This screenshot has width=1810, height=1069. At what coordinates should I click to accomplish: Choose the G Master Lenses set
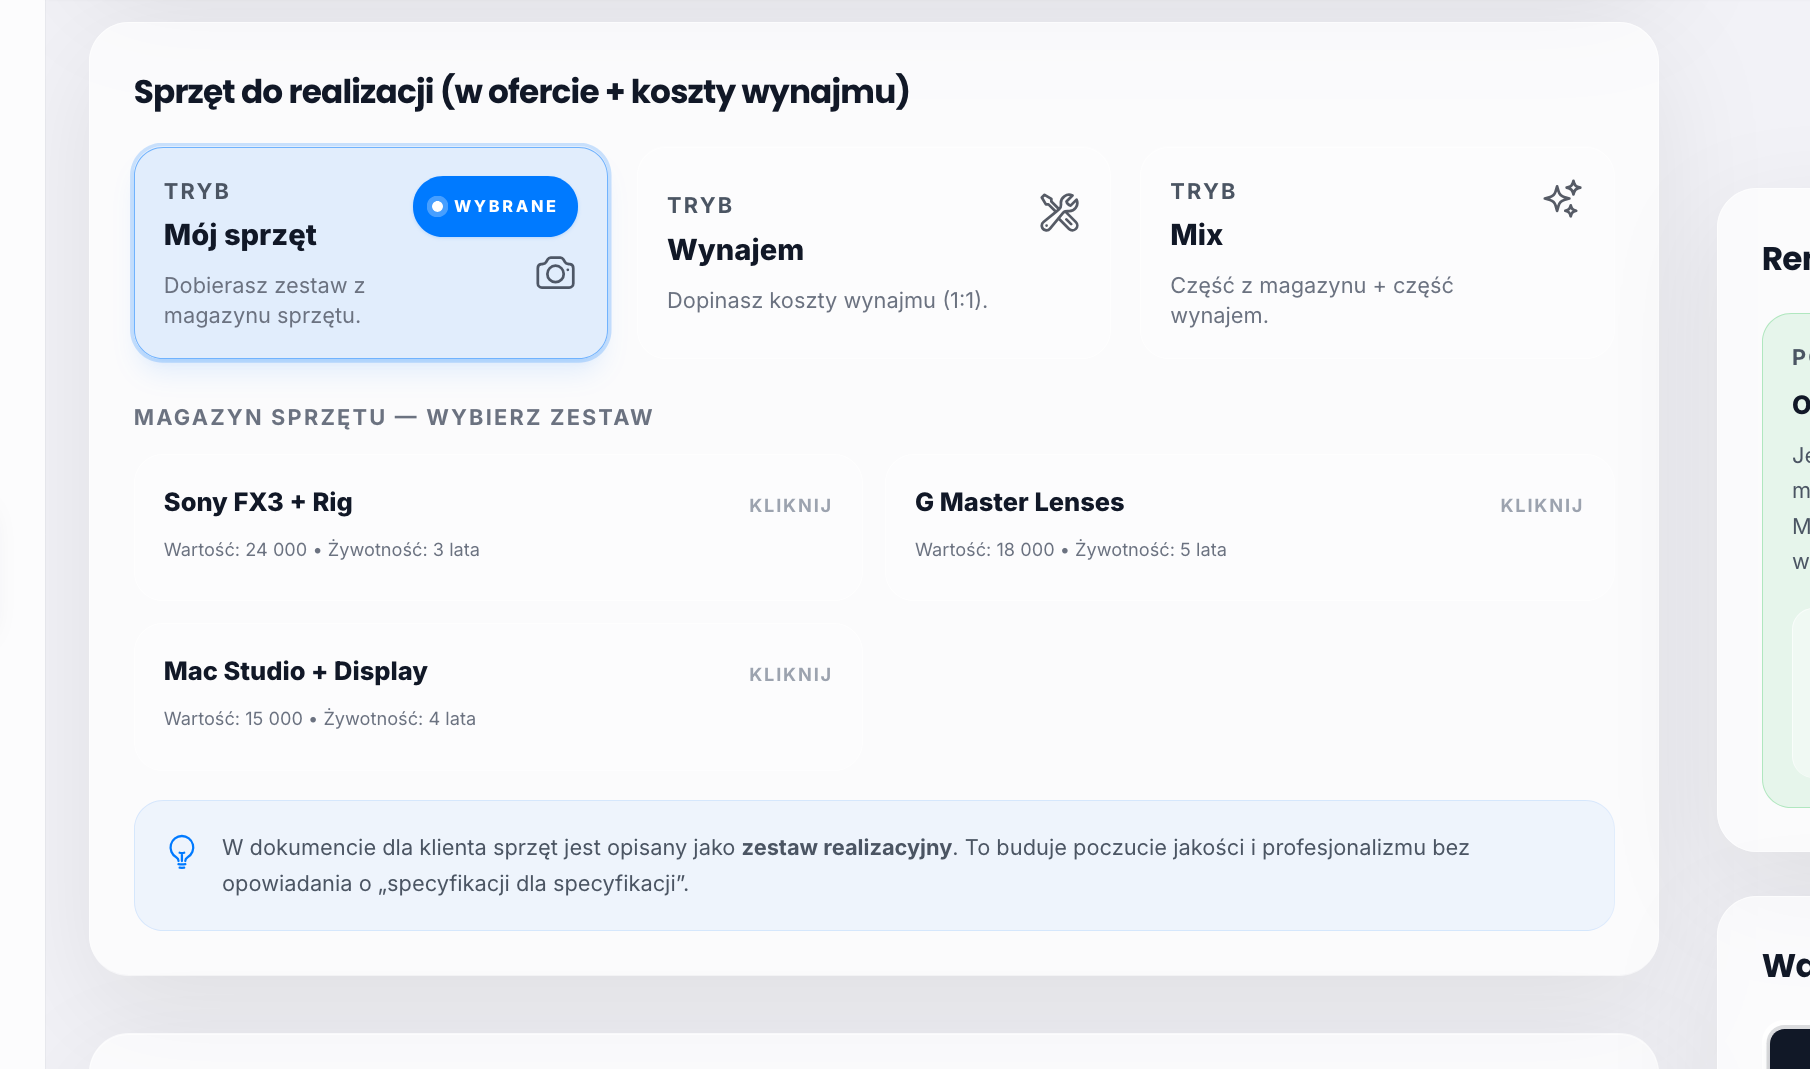tap(1249, 526)
